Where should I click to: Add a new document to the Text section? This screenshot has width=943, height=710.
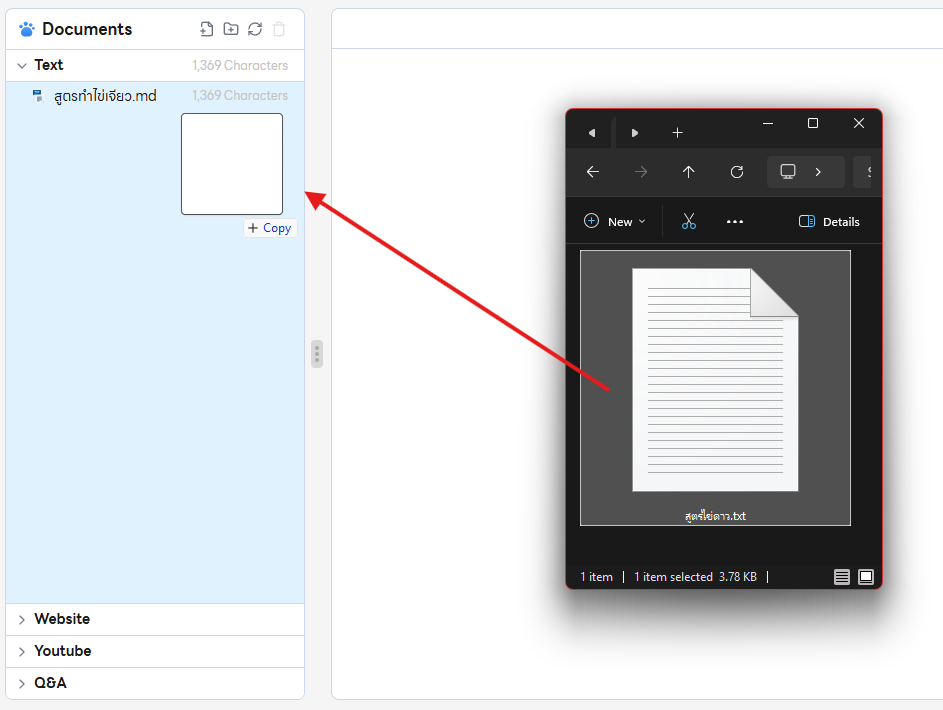point(206,29)
